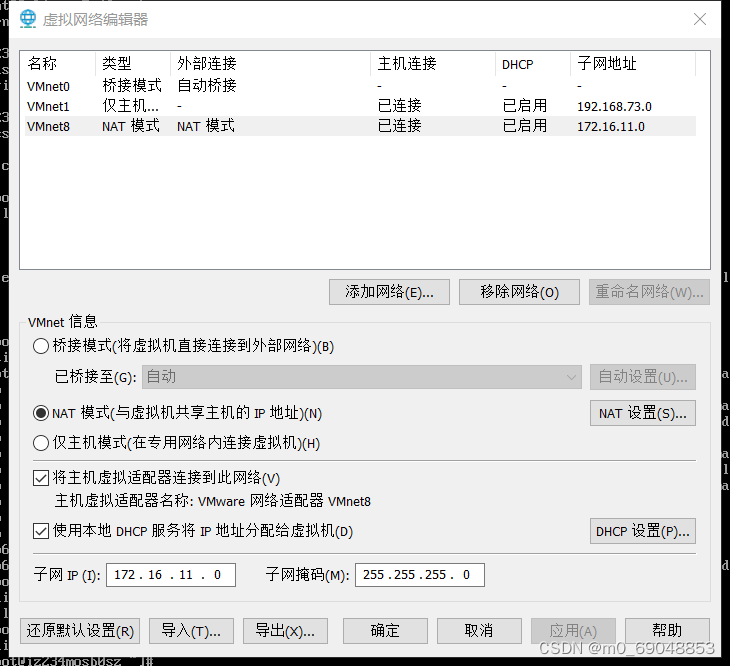The height and width of the screenshot is (666, 730).
Task: Close the 虚拟网络编辑器 dialog
Action: pos(699,19)
